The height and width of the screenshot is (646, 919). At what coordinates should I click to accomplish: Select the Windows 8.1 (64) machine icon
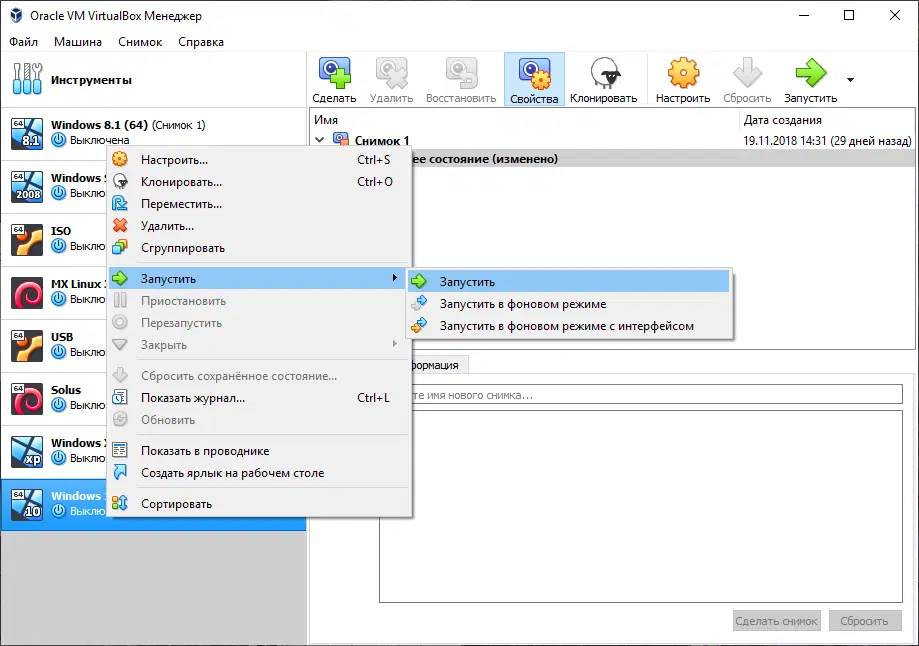click(x=27, y=133)
